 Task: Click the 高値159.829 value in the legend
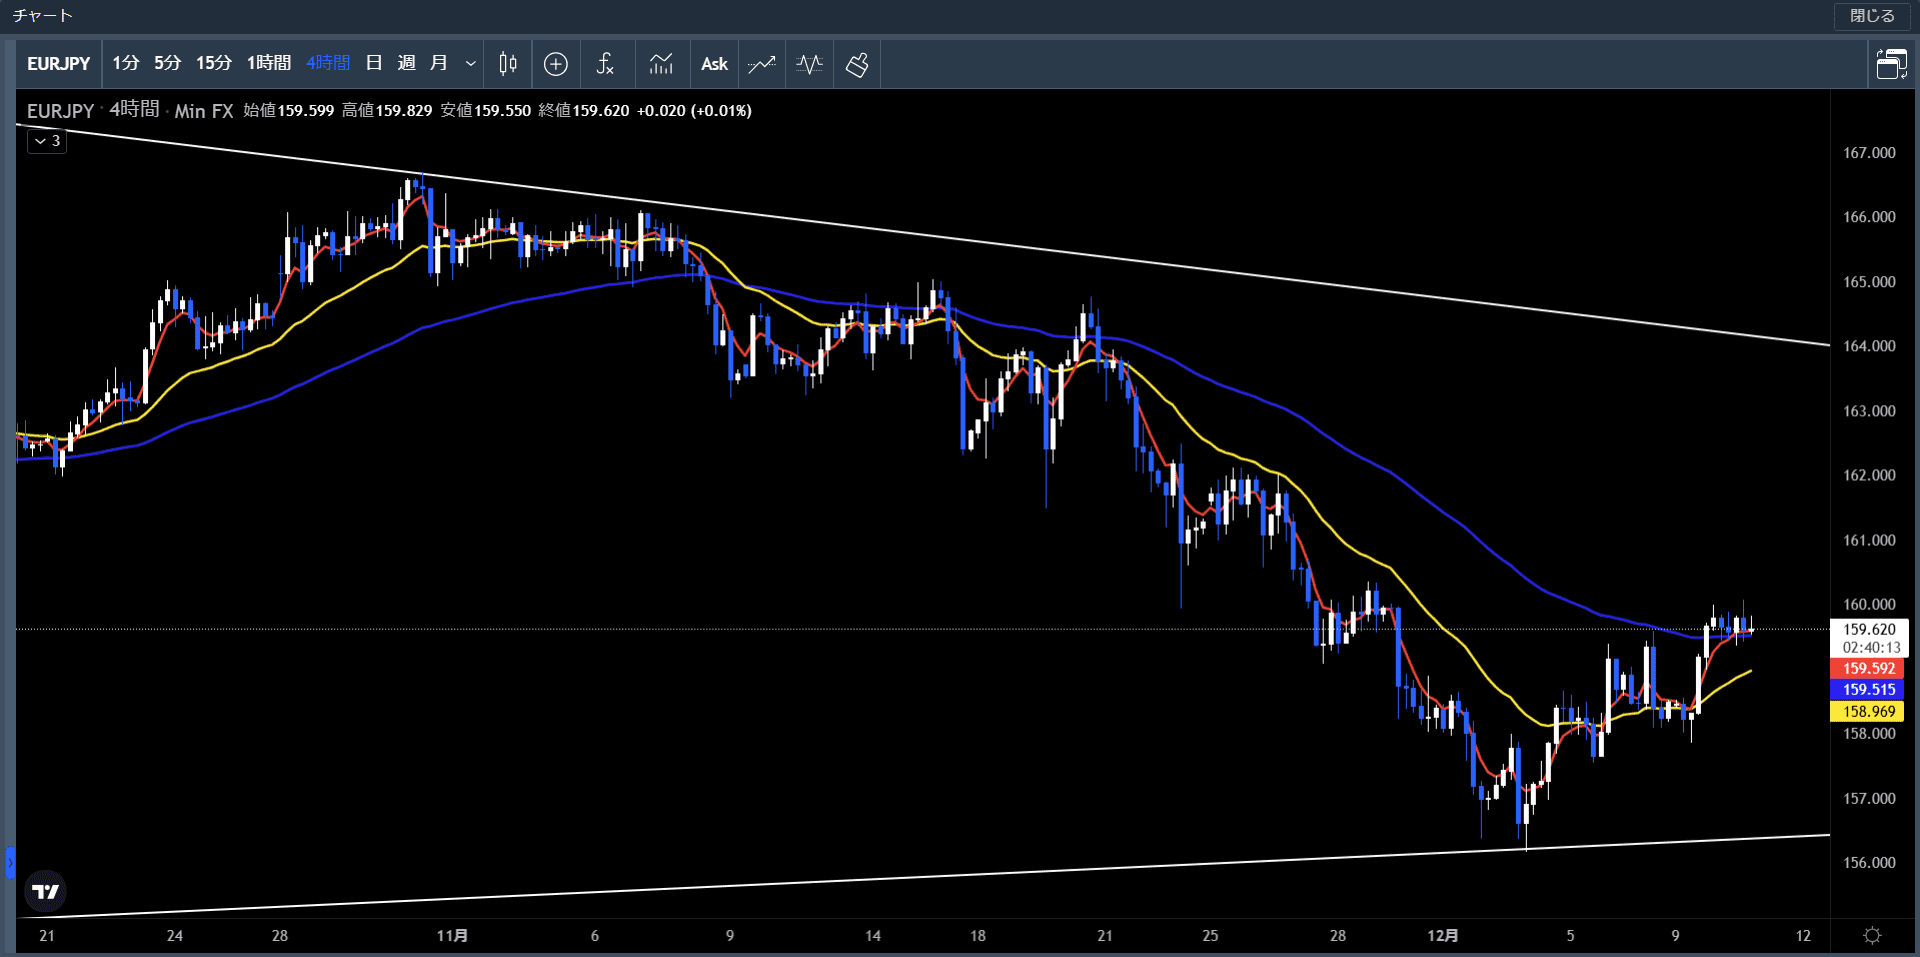tap(387, 110)
